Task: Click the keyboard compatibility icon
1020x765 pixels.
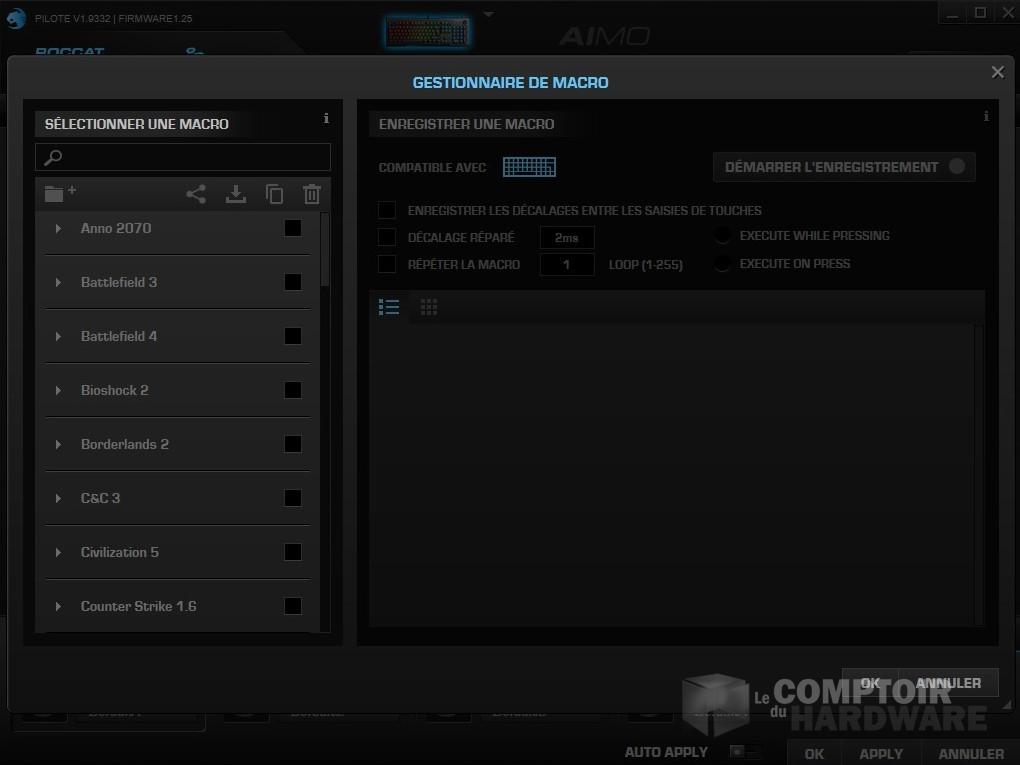Action: point(529,166)
